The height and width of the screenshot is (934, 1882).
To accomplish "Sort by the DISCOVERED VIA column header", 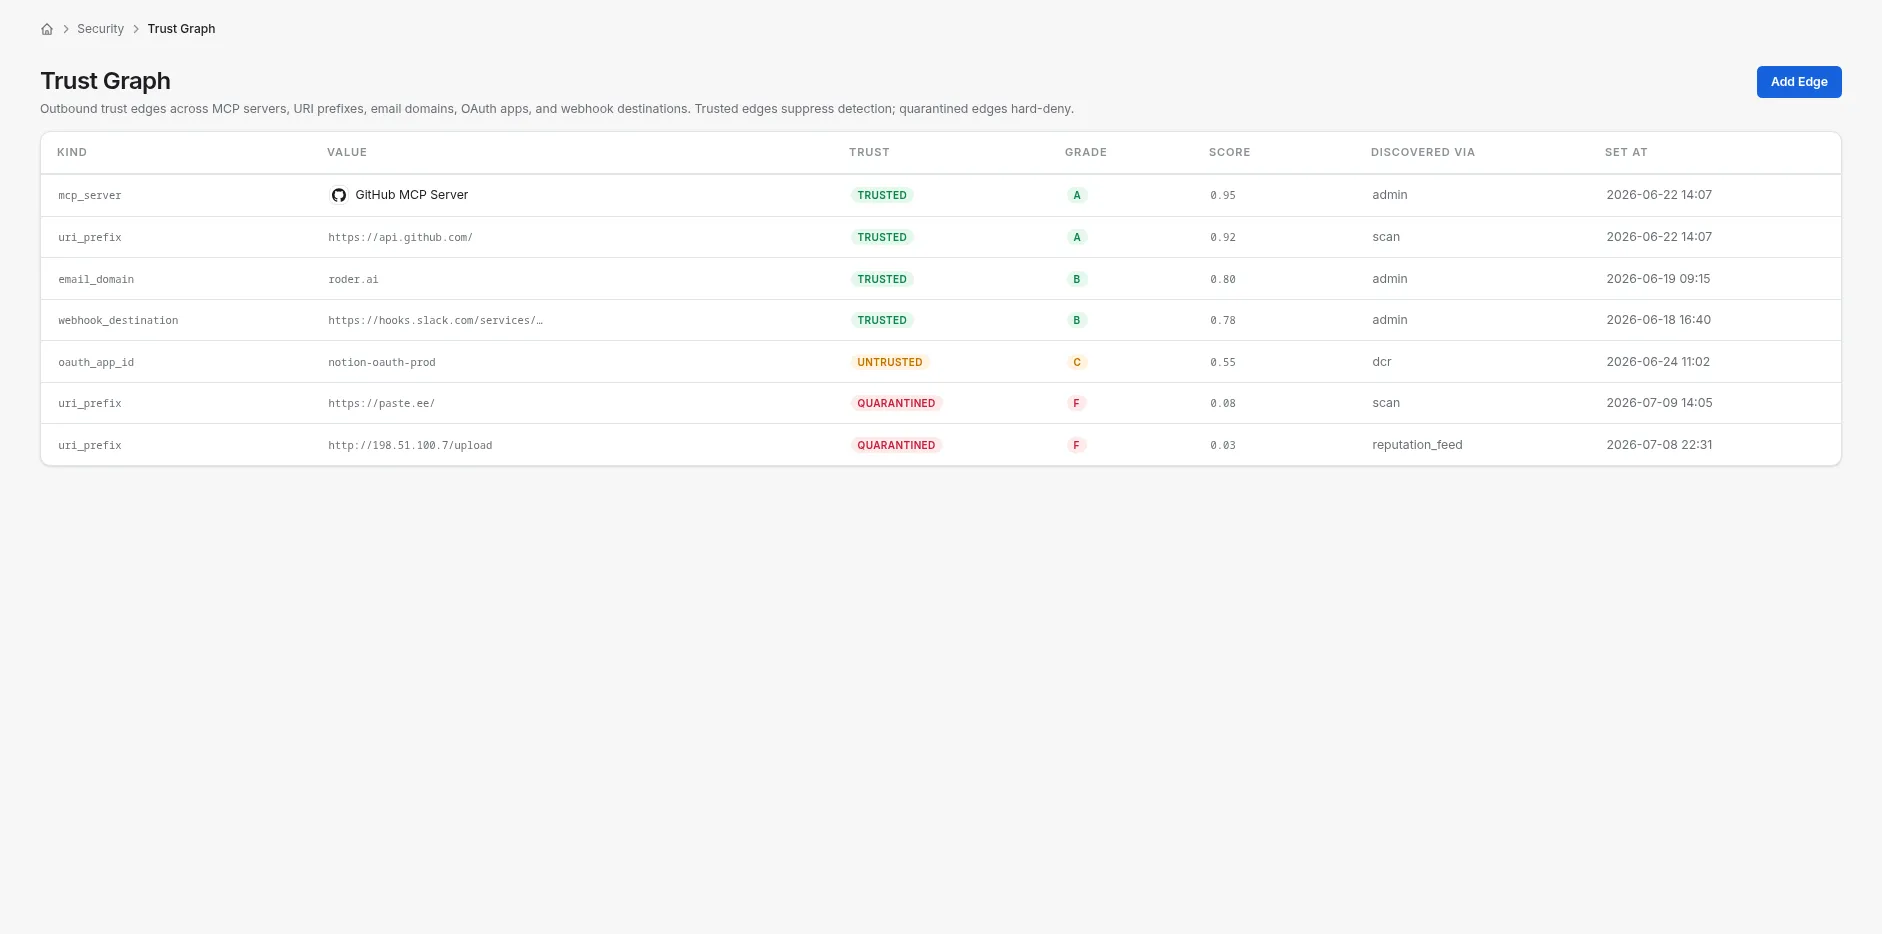I will pyautogui.click(x=1423, y=152).
